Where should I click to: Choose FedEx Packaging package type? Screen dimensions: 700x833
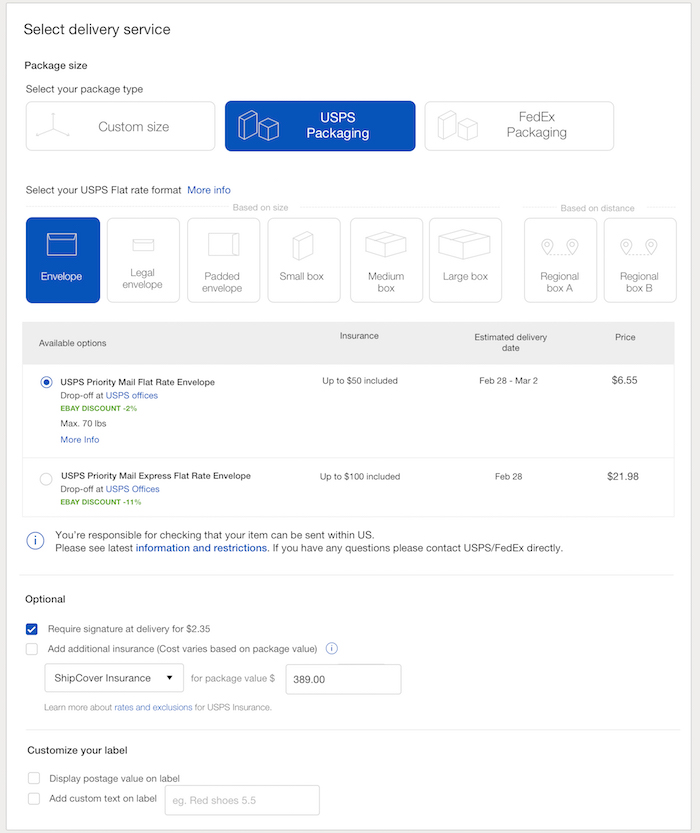519,126
